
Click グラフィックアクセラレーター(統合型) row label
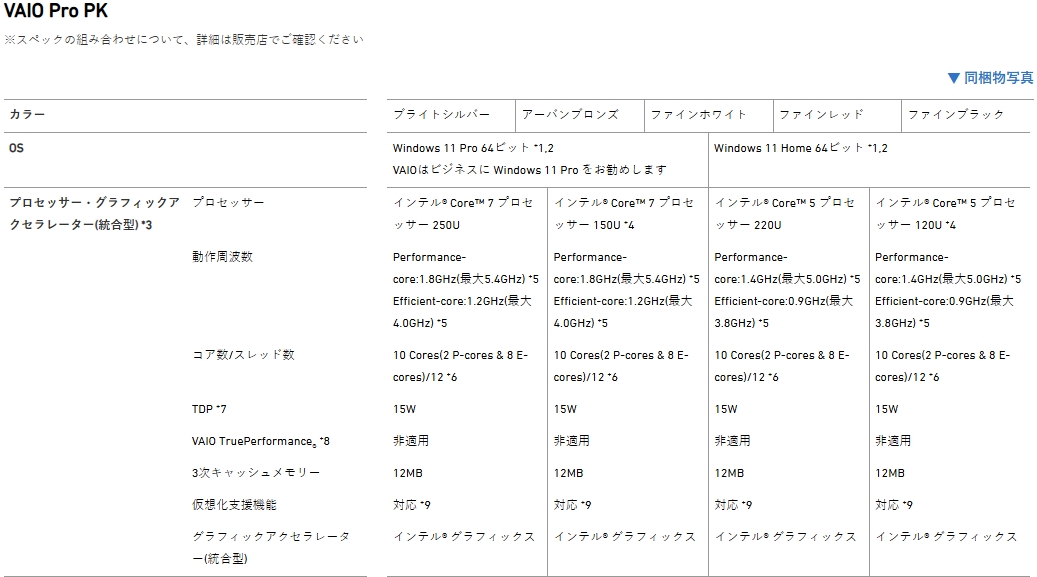click(x=271, y=548)
